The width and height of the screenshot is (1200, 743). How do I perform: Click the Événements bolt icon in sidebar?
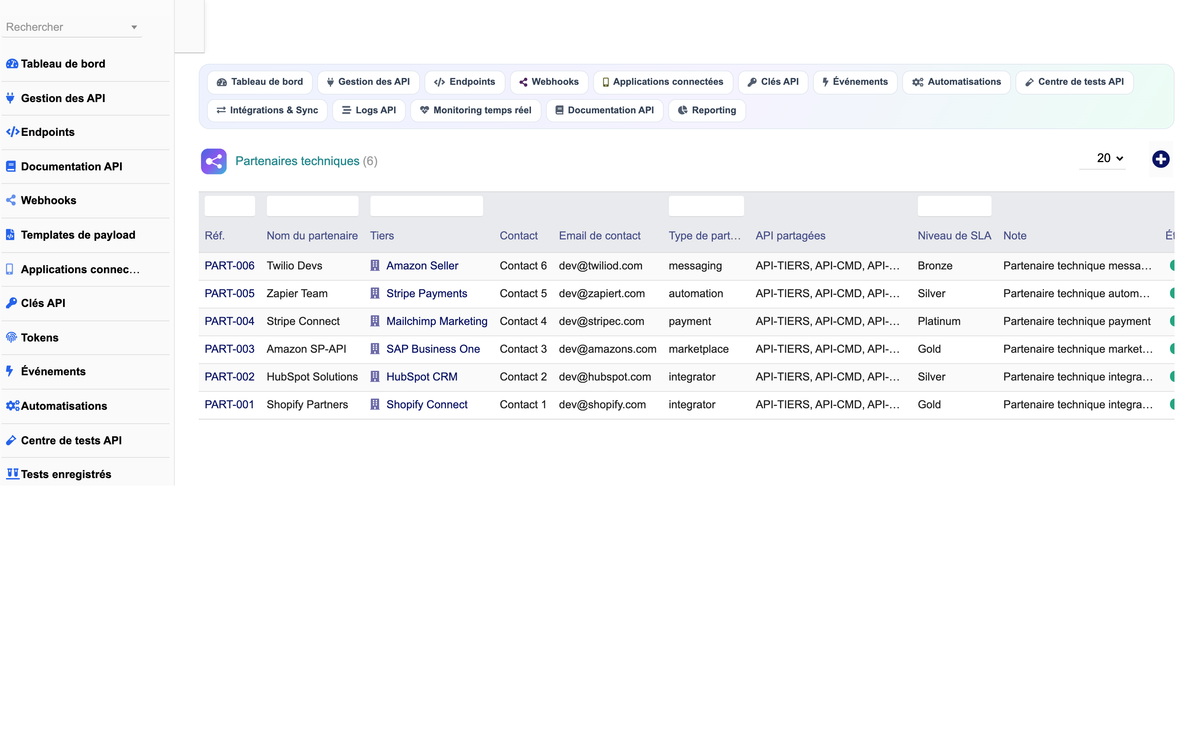coord(10,371)
